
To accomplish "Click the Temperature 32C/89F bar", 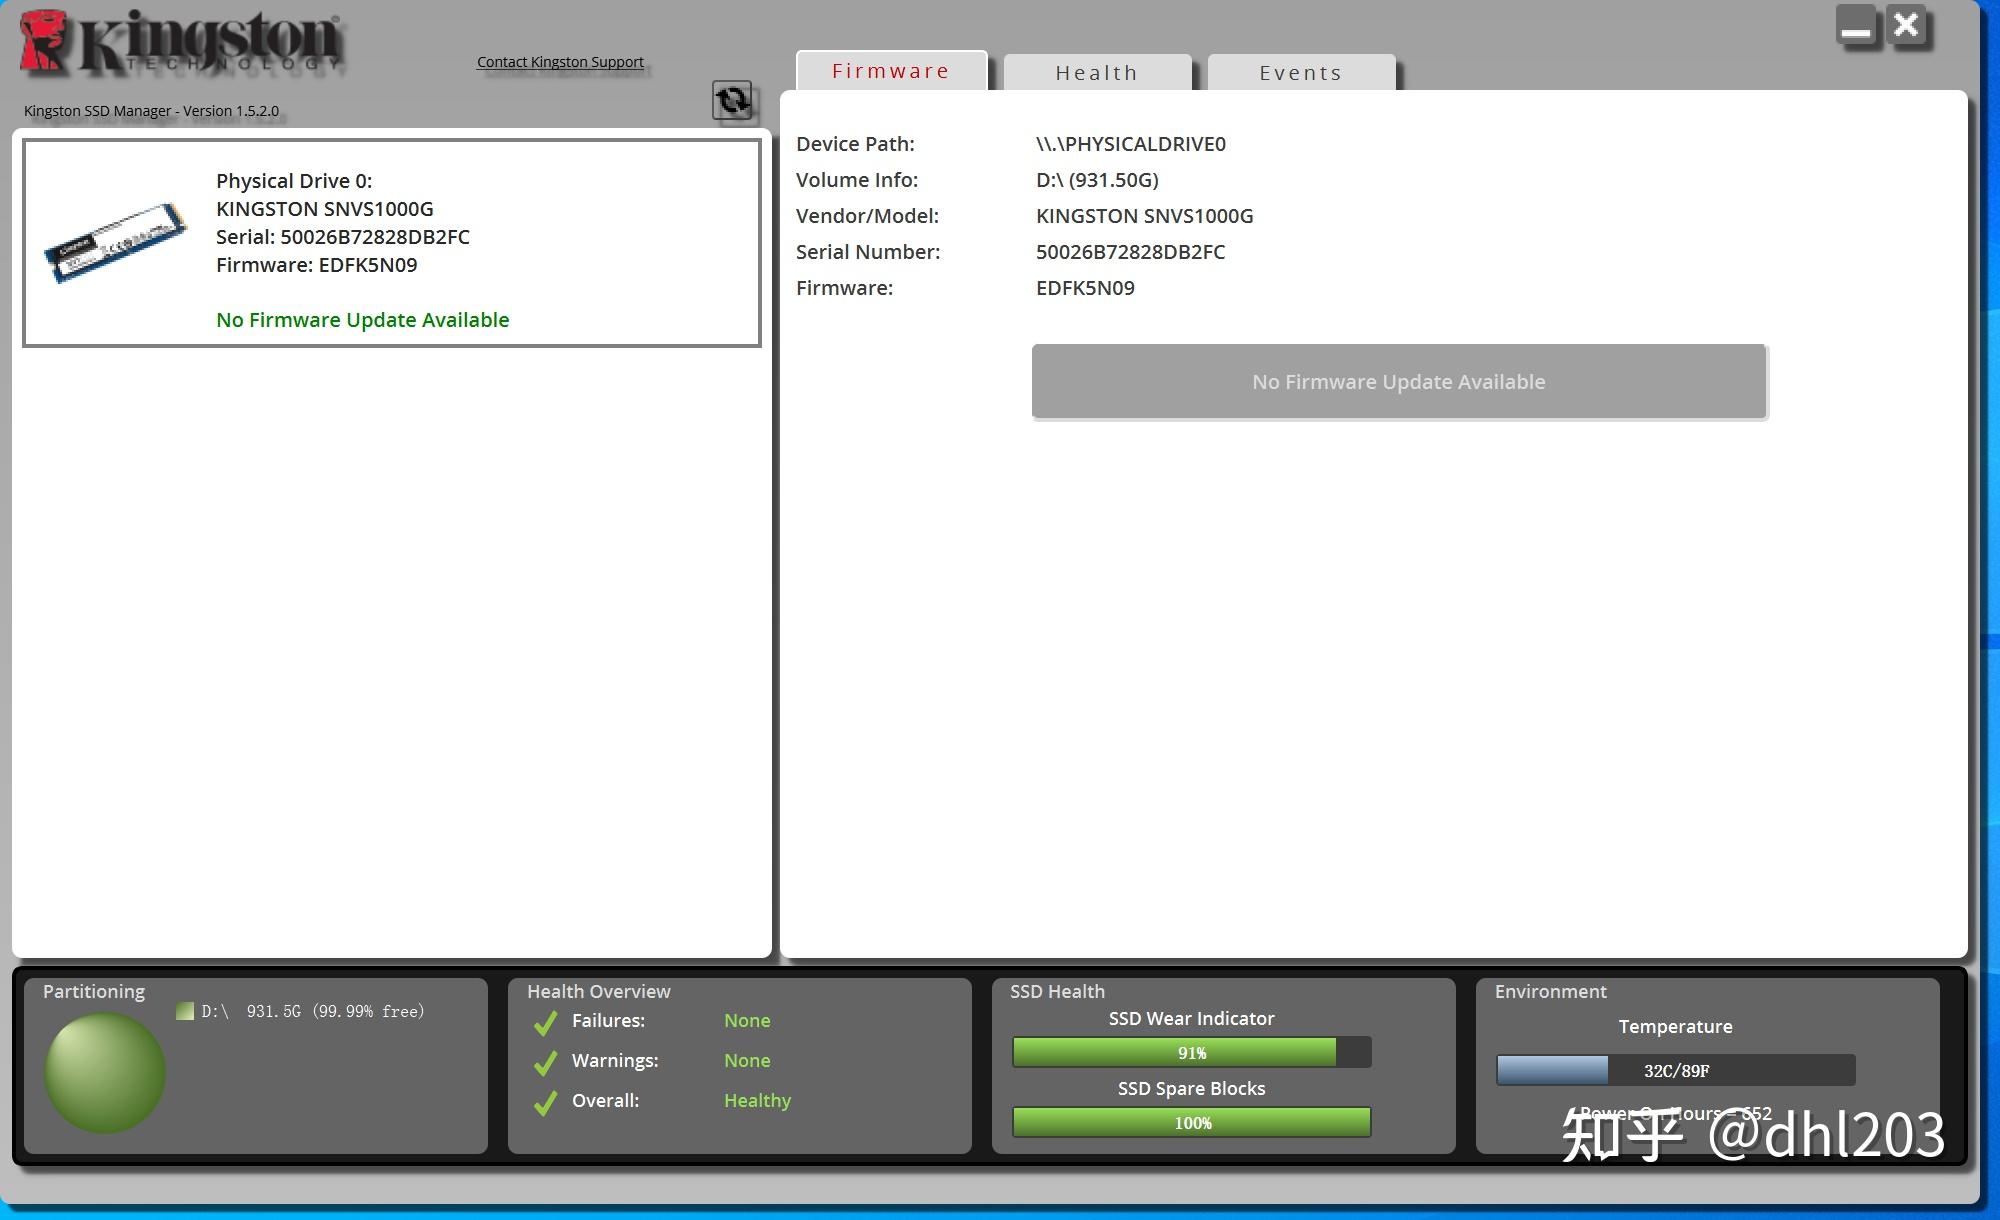I will 1675,1070.
